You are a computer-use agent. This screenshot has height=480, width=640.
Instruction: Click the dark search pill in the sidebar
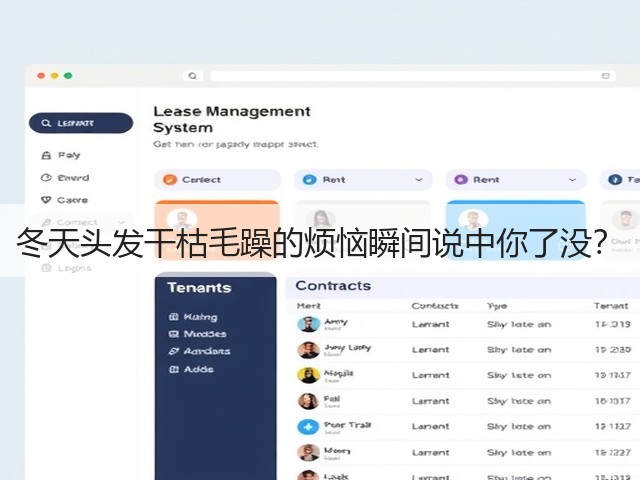pos(81,123)
